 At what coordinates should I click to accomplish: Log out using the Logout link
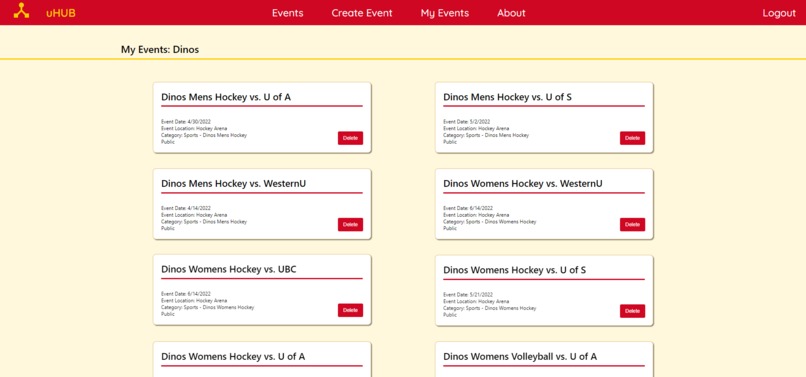pyautogui.click(x=779, y=13)
